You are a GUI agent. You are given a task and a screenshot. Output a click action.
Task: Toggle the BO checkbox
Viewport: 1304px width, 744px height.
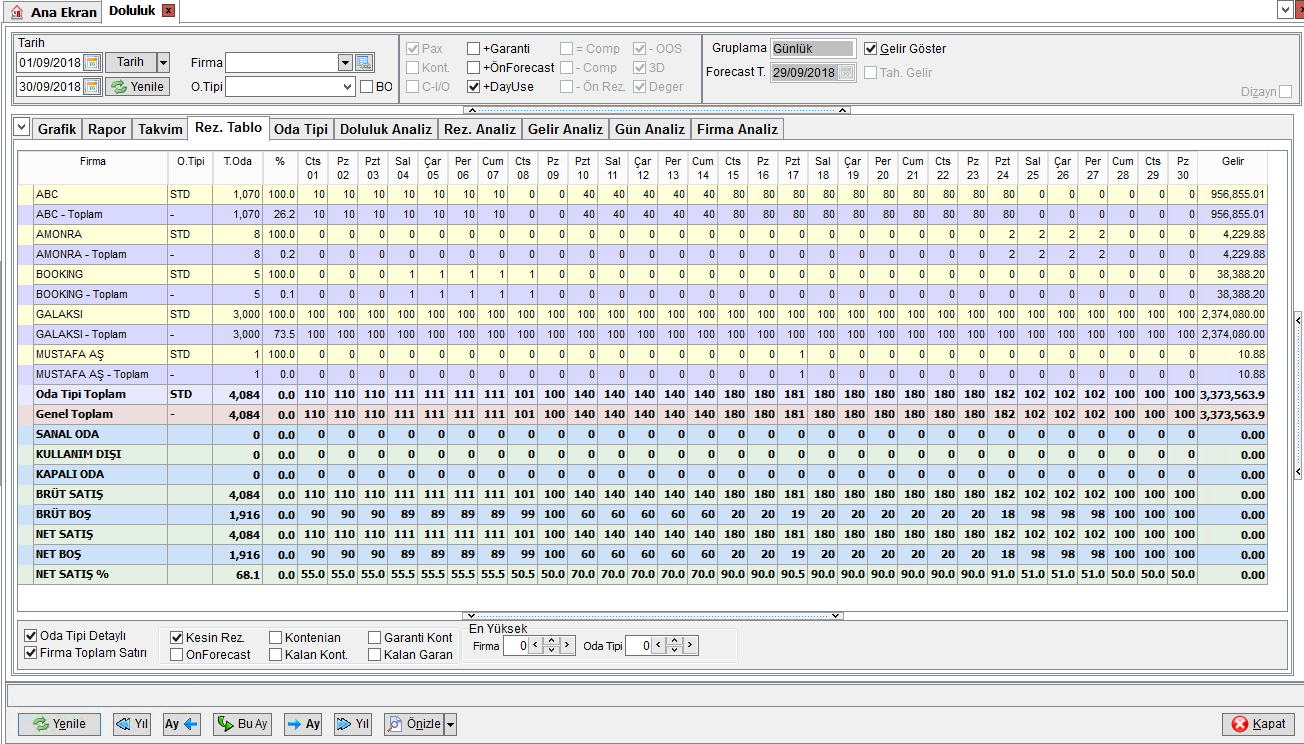pyautogui.click(x=365, y=87)
